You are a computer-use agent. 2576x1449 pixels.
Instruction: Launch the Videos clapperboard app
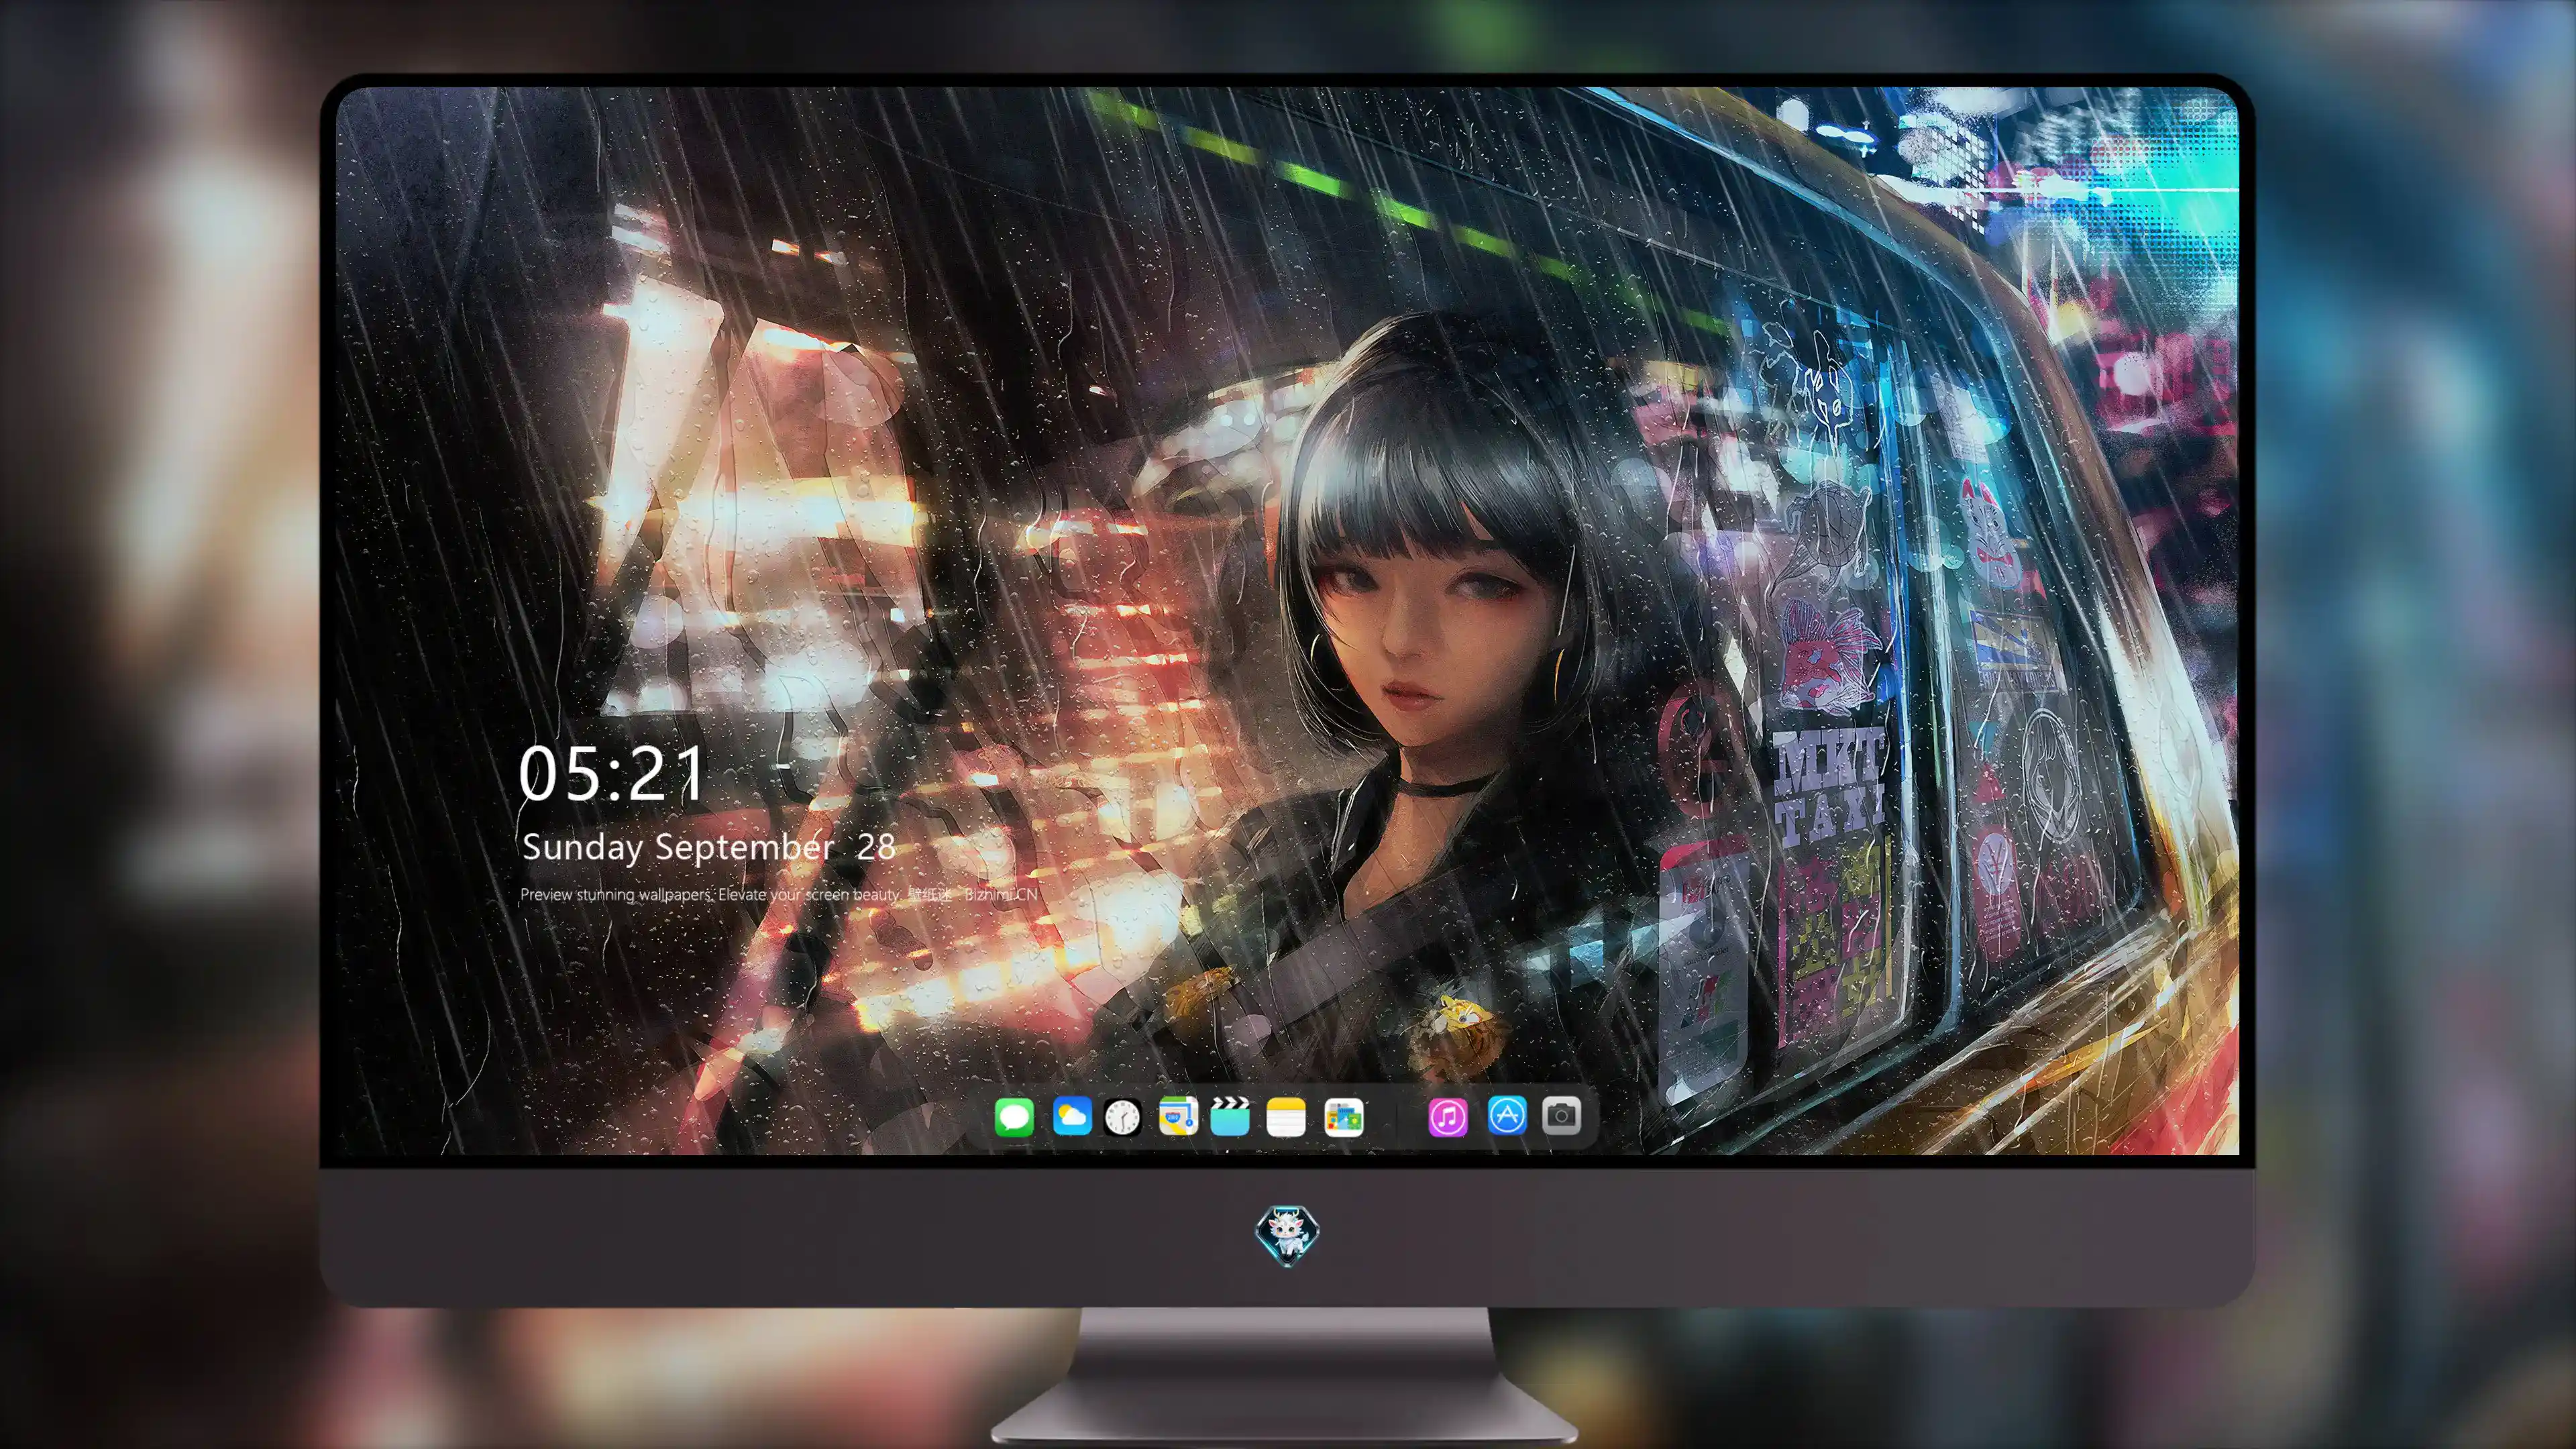coord(1230,1116)
